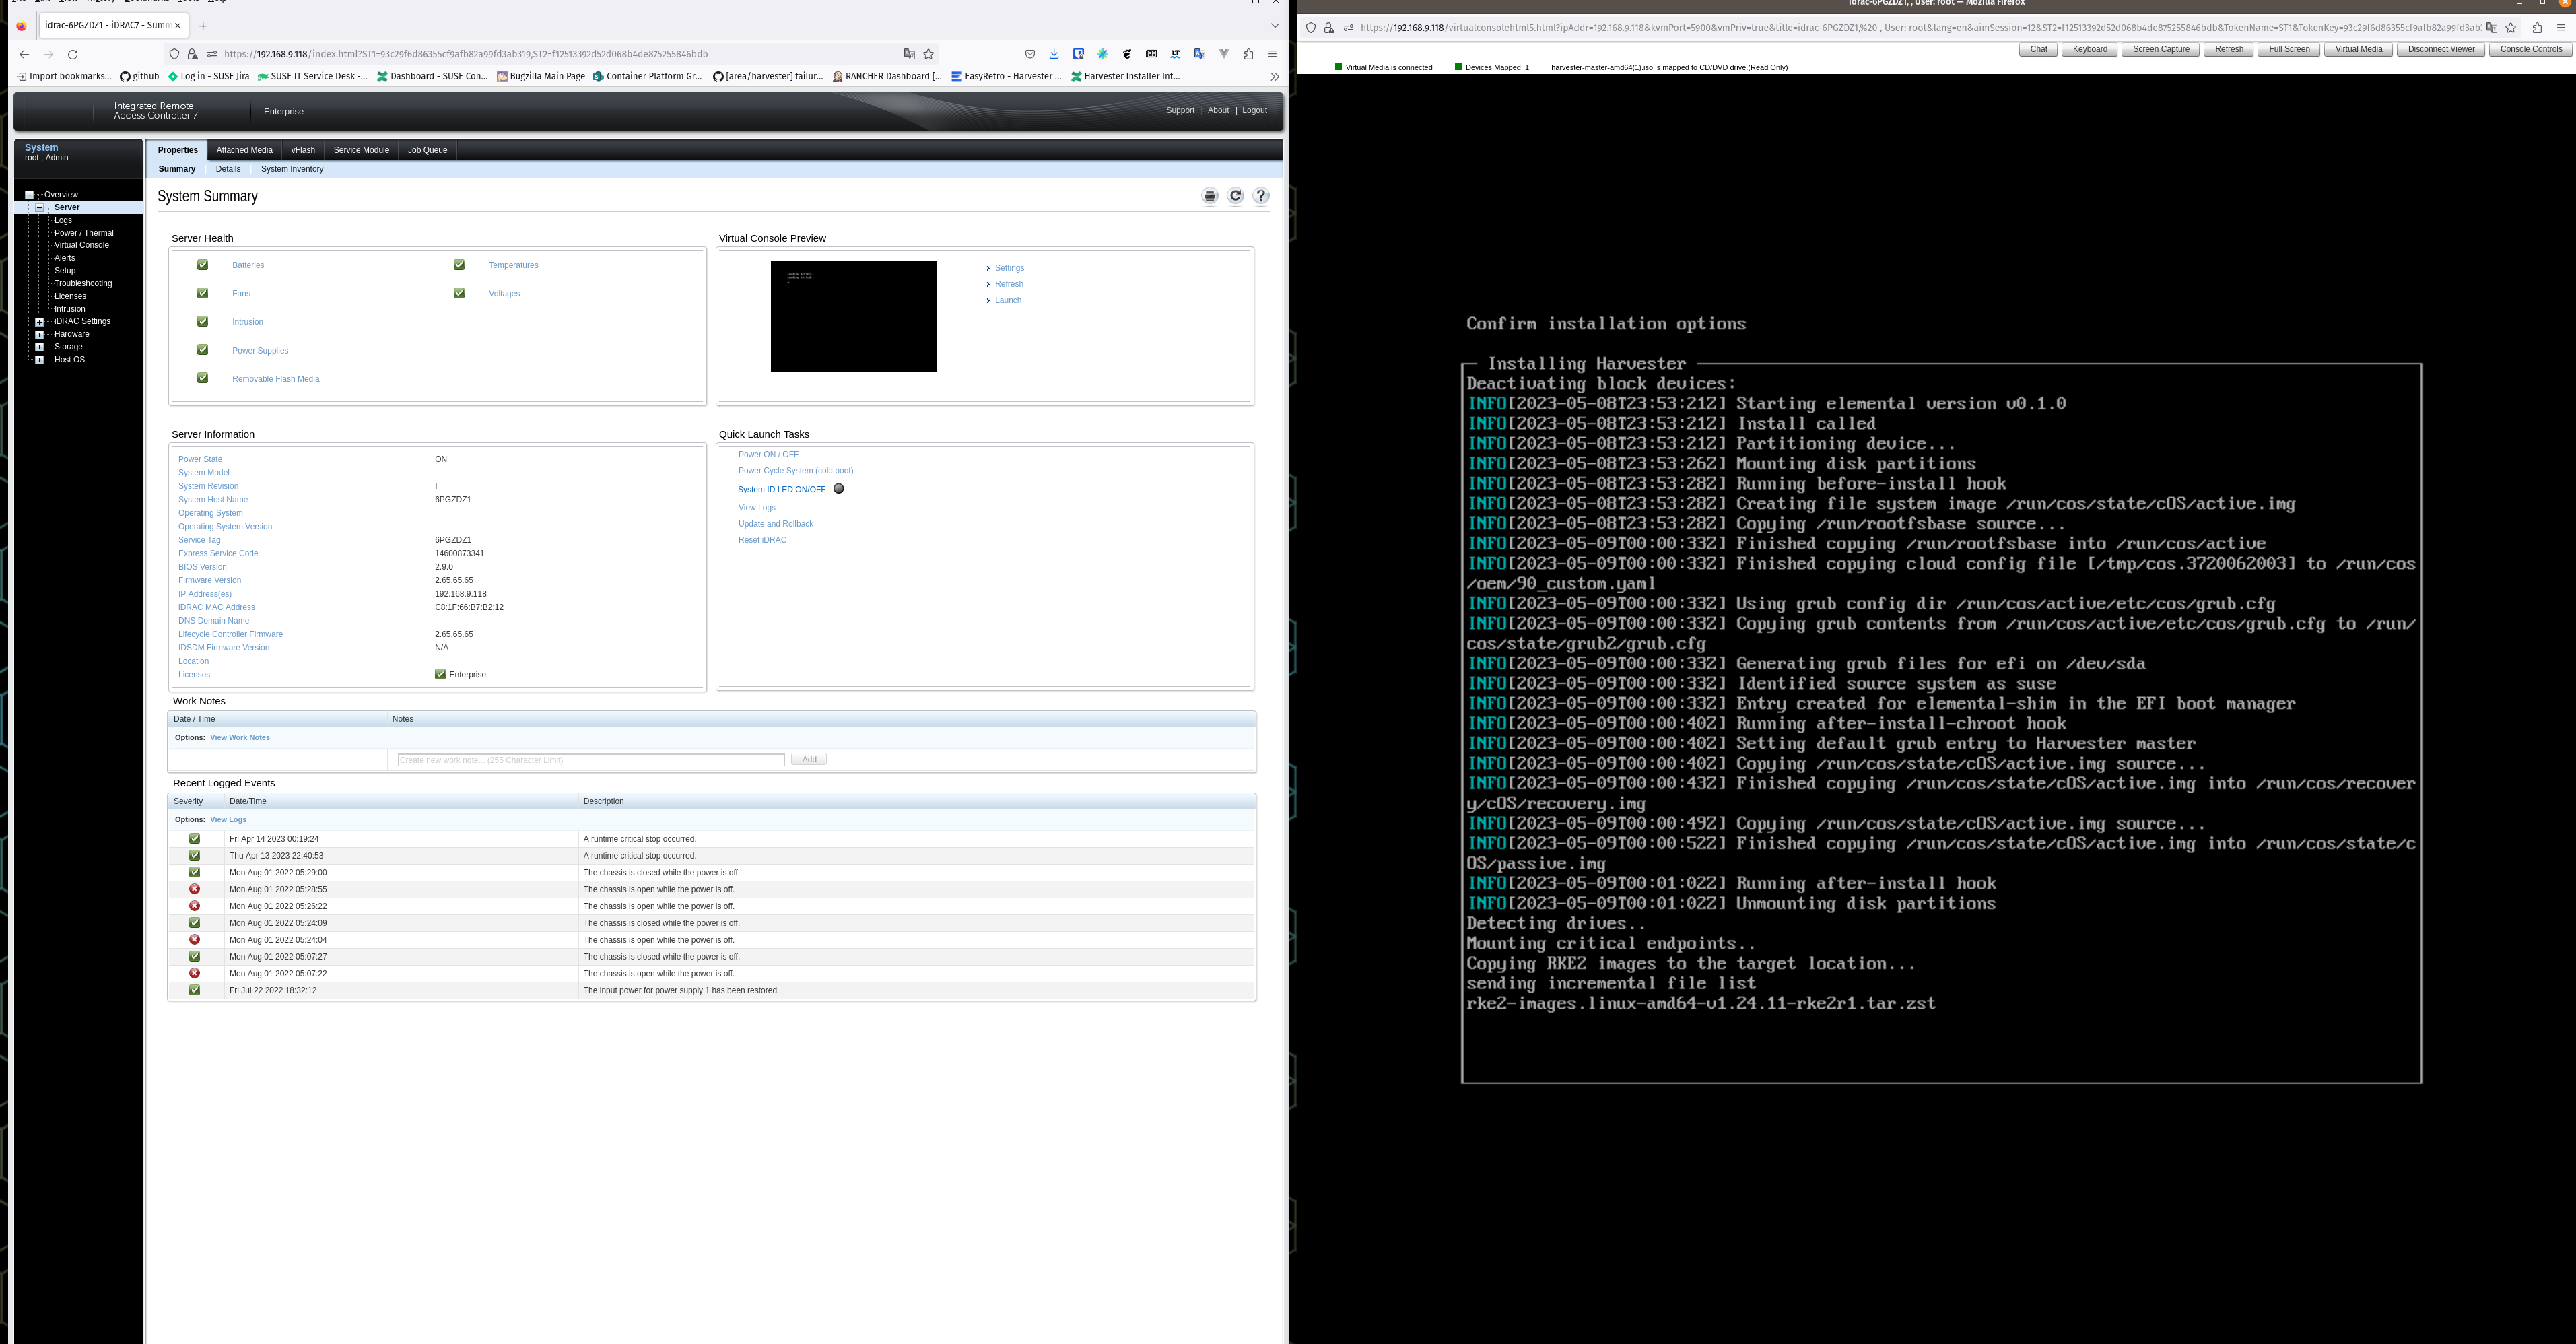Image resolution: width=2576 pixels, height=1344 pixels.
Task: Click the work note text field
Action: coord(591,760)
